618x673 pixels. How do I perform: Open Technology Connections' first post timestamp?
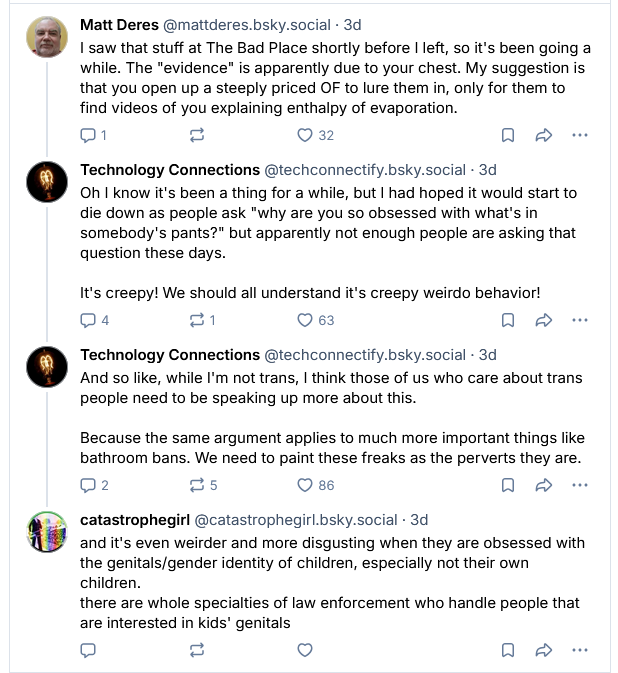(487, 170)
